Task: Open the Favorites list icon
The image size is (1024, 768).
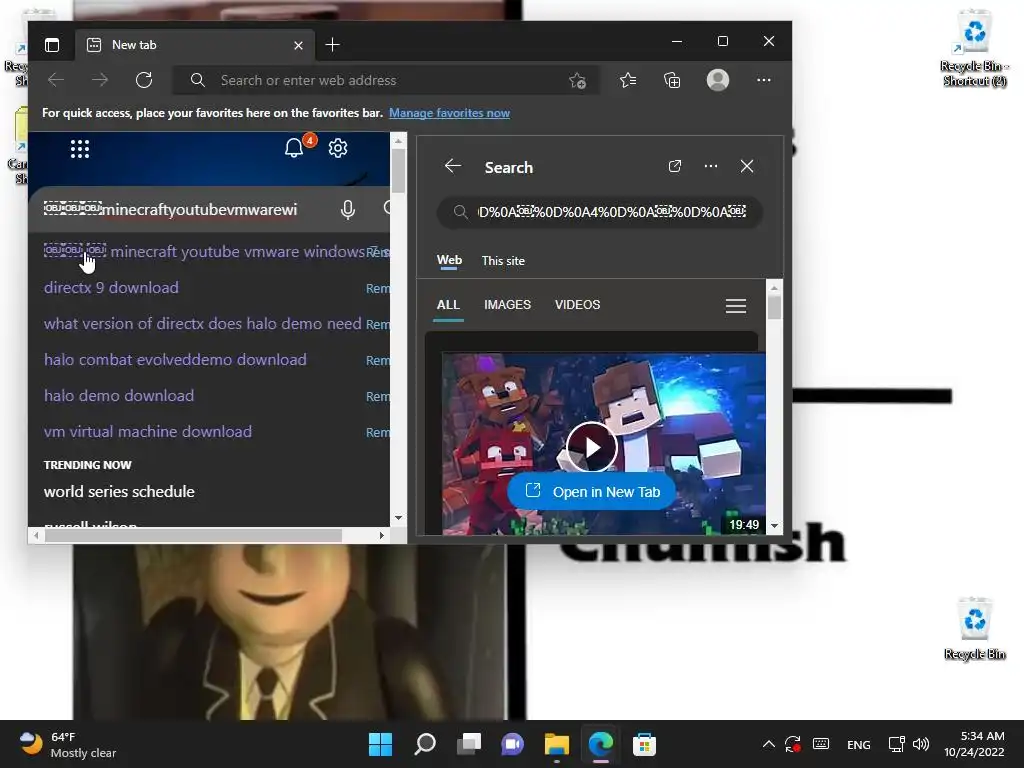Action: [x=628, y=80]
